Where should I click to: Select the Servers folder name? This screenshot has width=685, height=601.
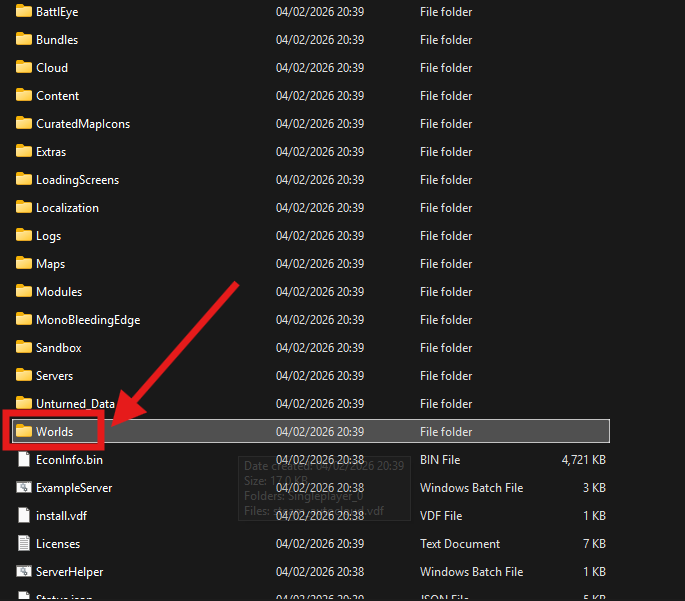click(x=54, y=376)
